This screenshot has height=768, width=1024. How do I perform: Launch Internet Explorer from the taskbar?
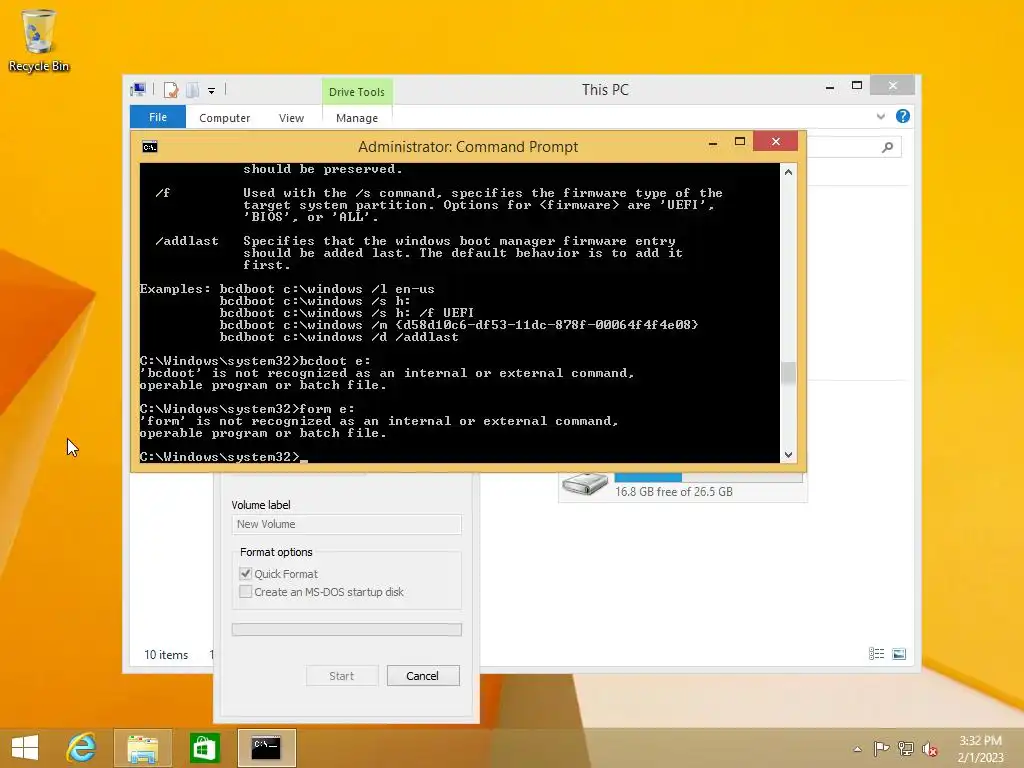pyautogui.click(x=82, y=748)
